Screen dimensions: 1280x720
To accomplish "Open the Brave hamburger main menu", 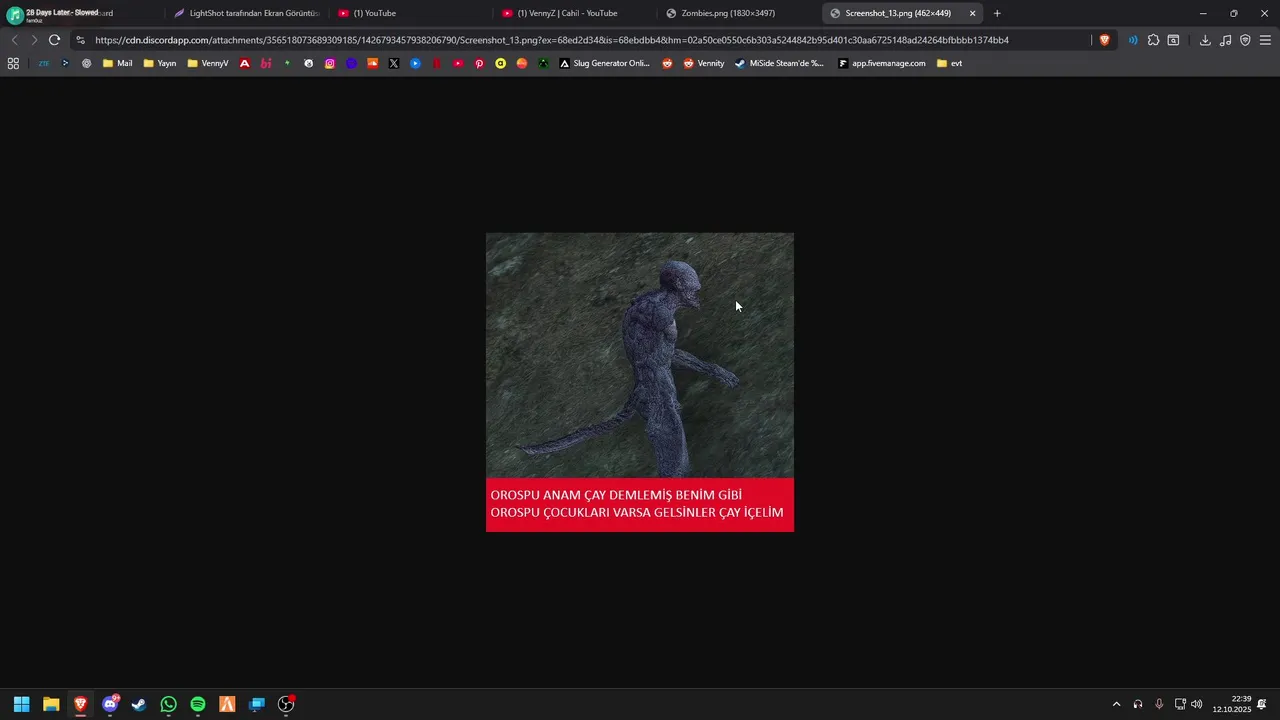I will pos(1265,40).
